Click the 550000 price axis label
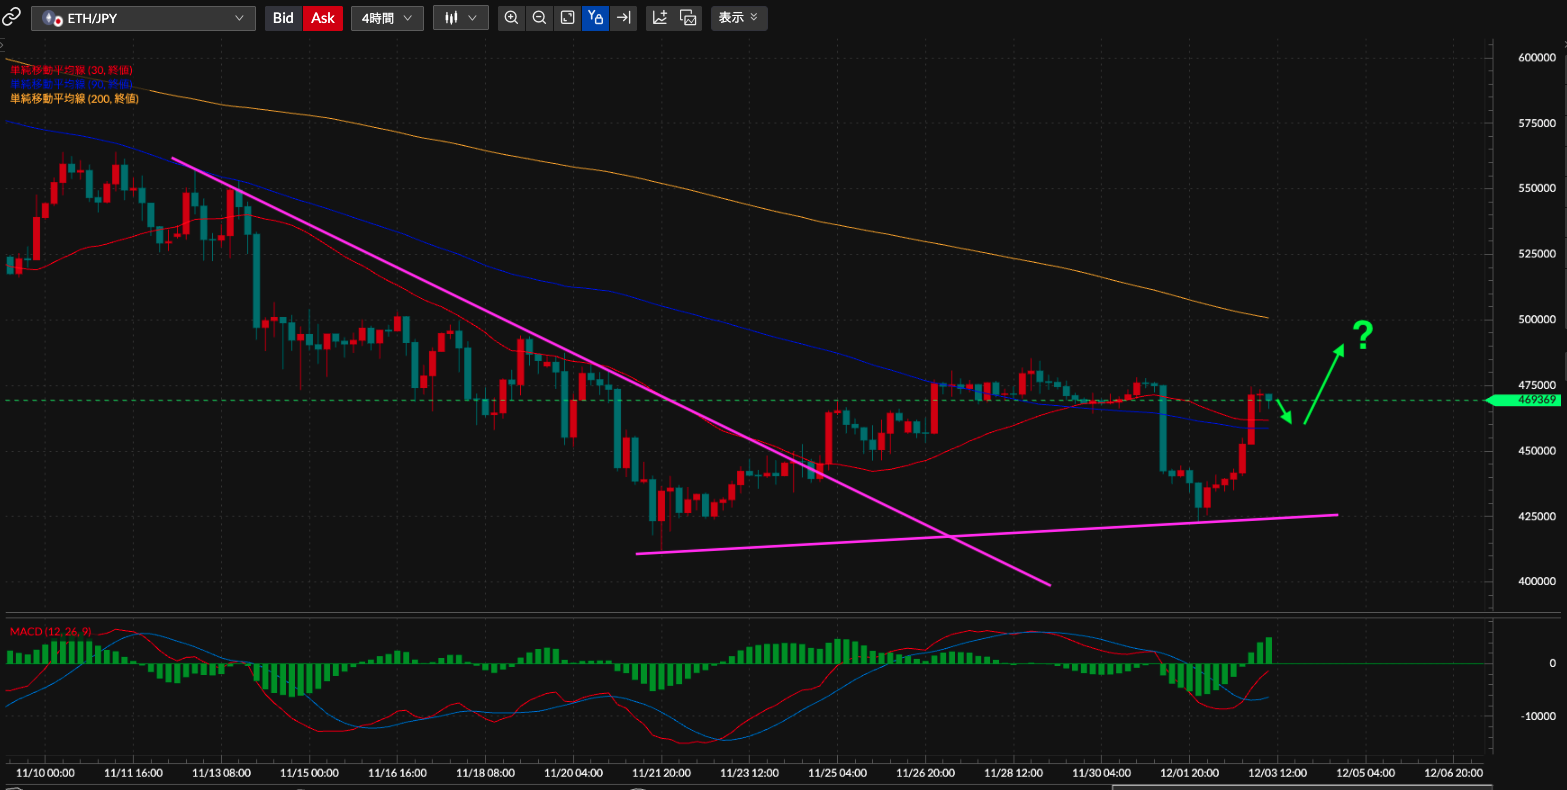This screenshot has height=790, width=1567. 1537,189
